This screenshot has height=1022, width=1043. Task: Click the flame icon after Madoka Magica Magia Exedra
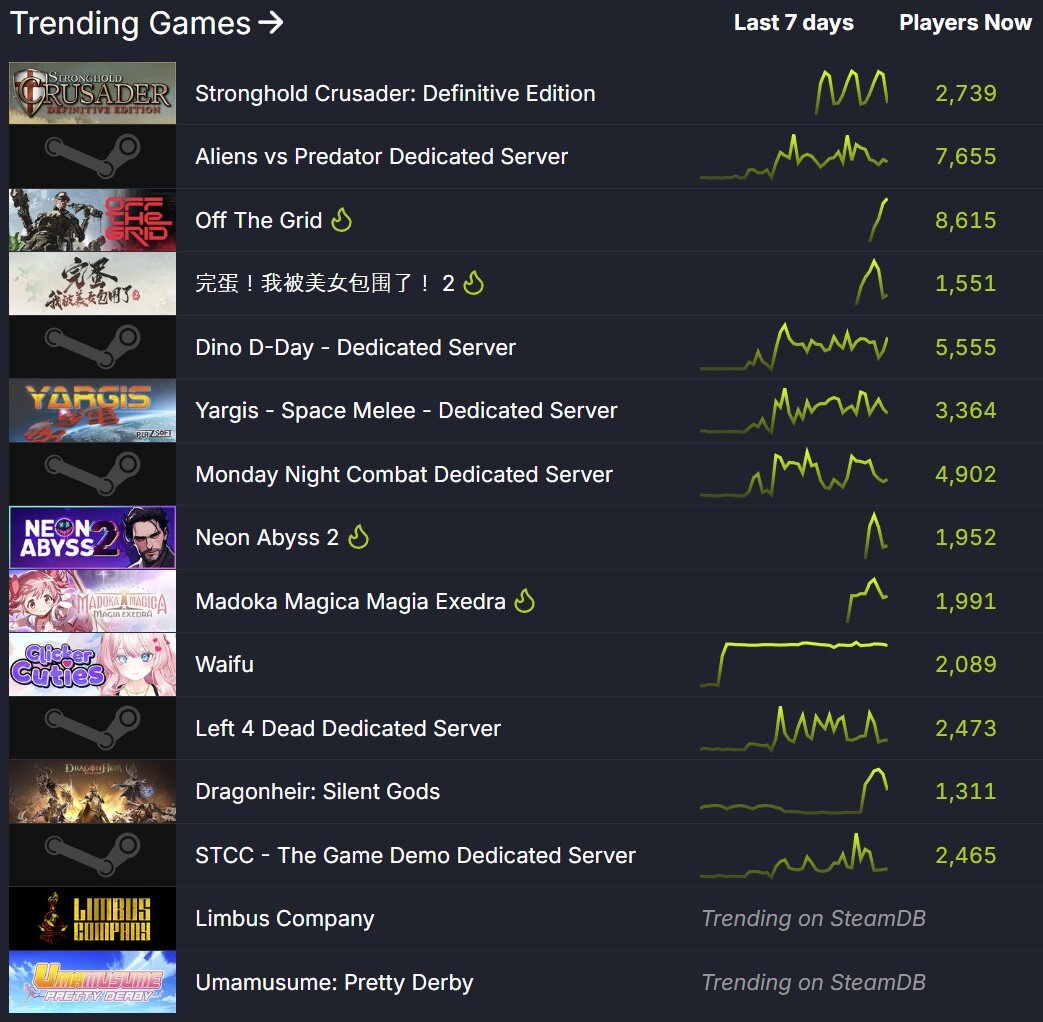coord(525,601)
